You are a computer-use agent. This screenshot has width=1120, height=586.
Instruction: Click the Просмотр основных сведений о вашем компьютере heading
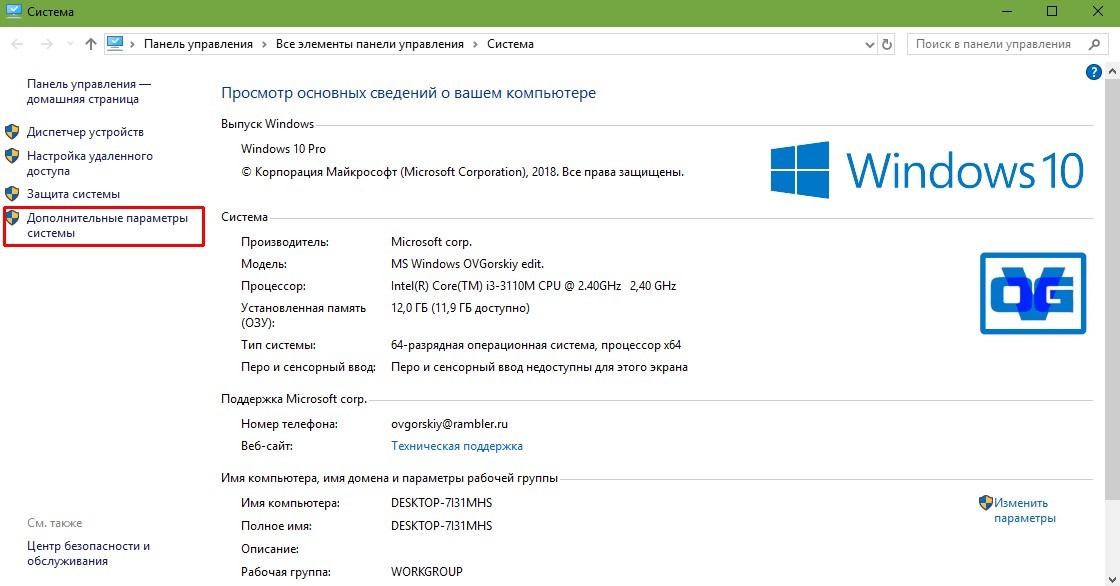pyautogui.click(x=409, y=93)
